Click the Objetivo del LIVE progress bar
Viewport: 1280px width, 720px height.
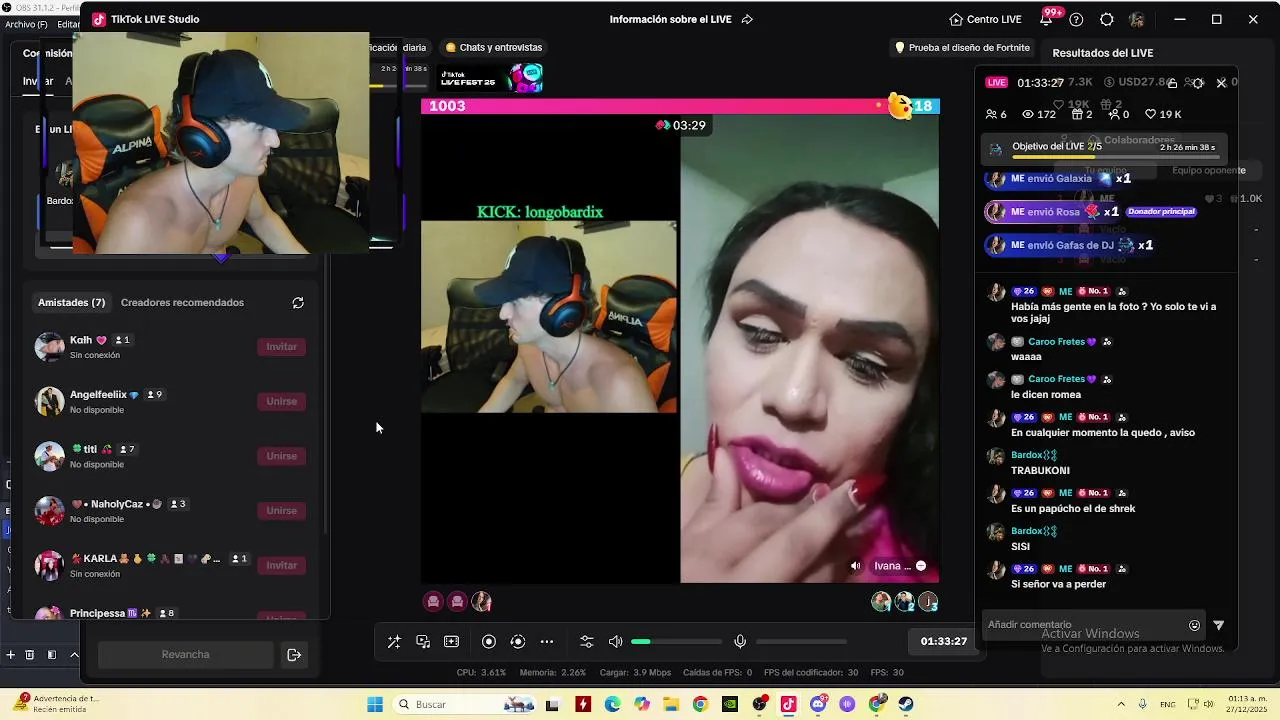click(x=1116, y=157)
